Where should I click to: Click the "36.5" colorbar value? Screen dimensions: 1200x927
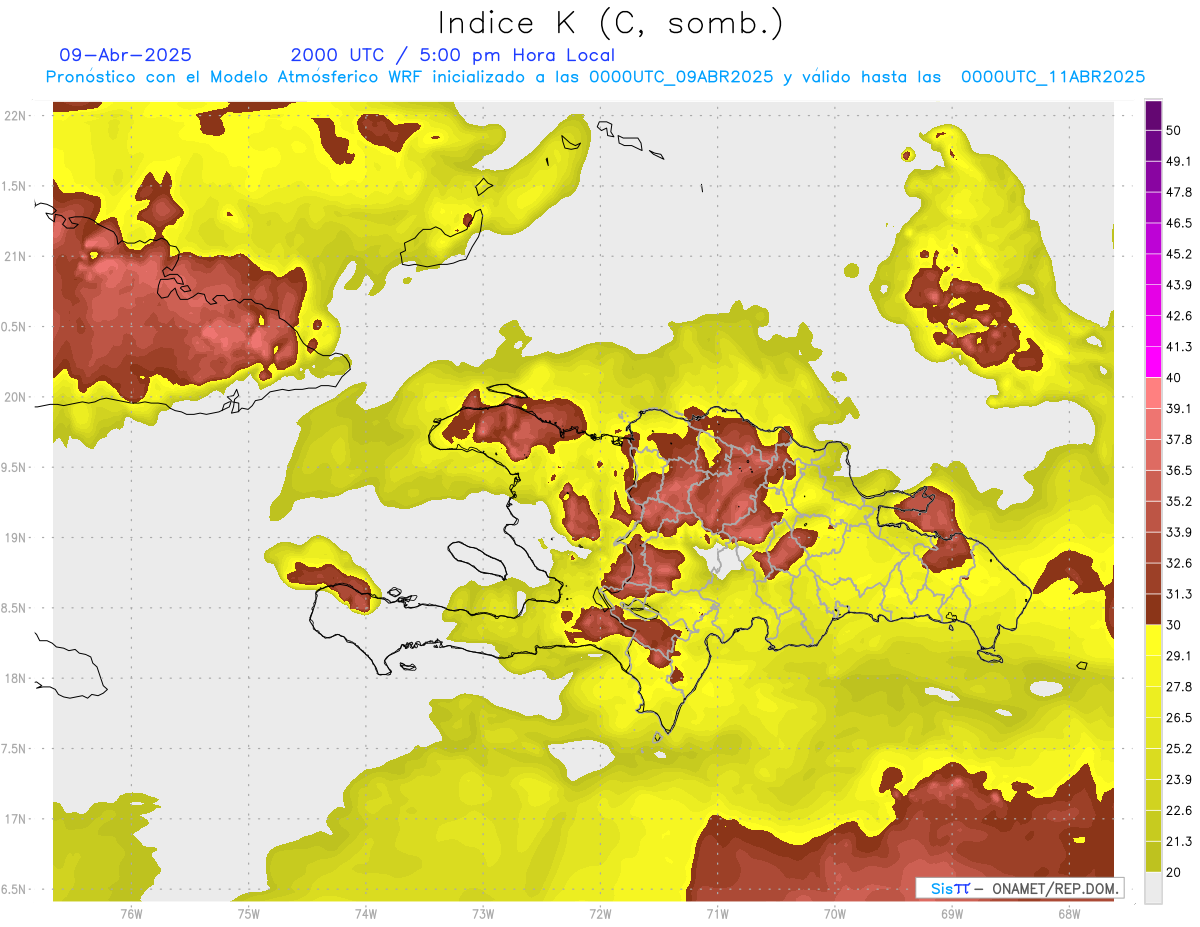(1179, 470)
